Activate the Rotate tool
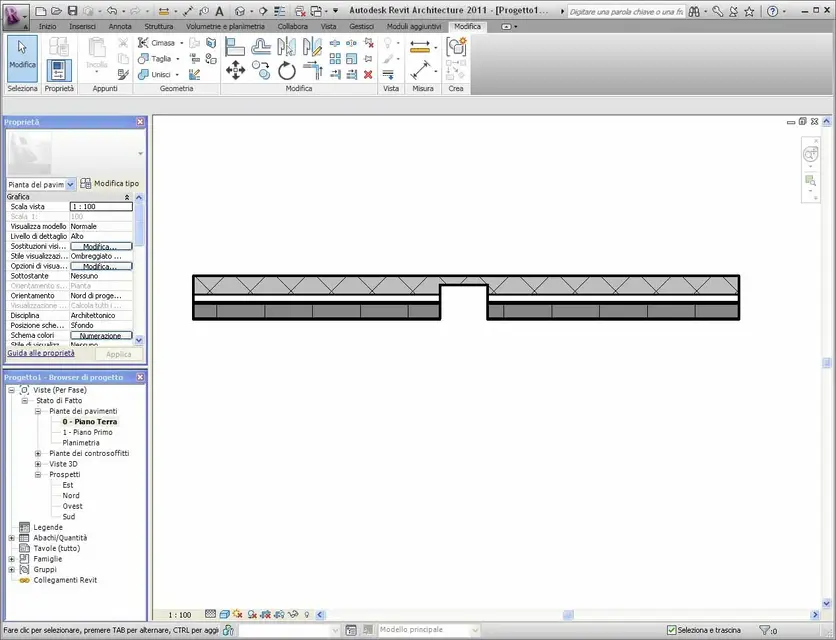The height and width of the screenshot is (640, 836). (x=286, y=70)
